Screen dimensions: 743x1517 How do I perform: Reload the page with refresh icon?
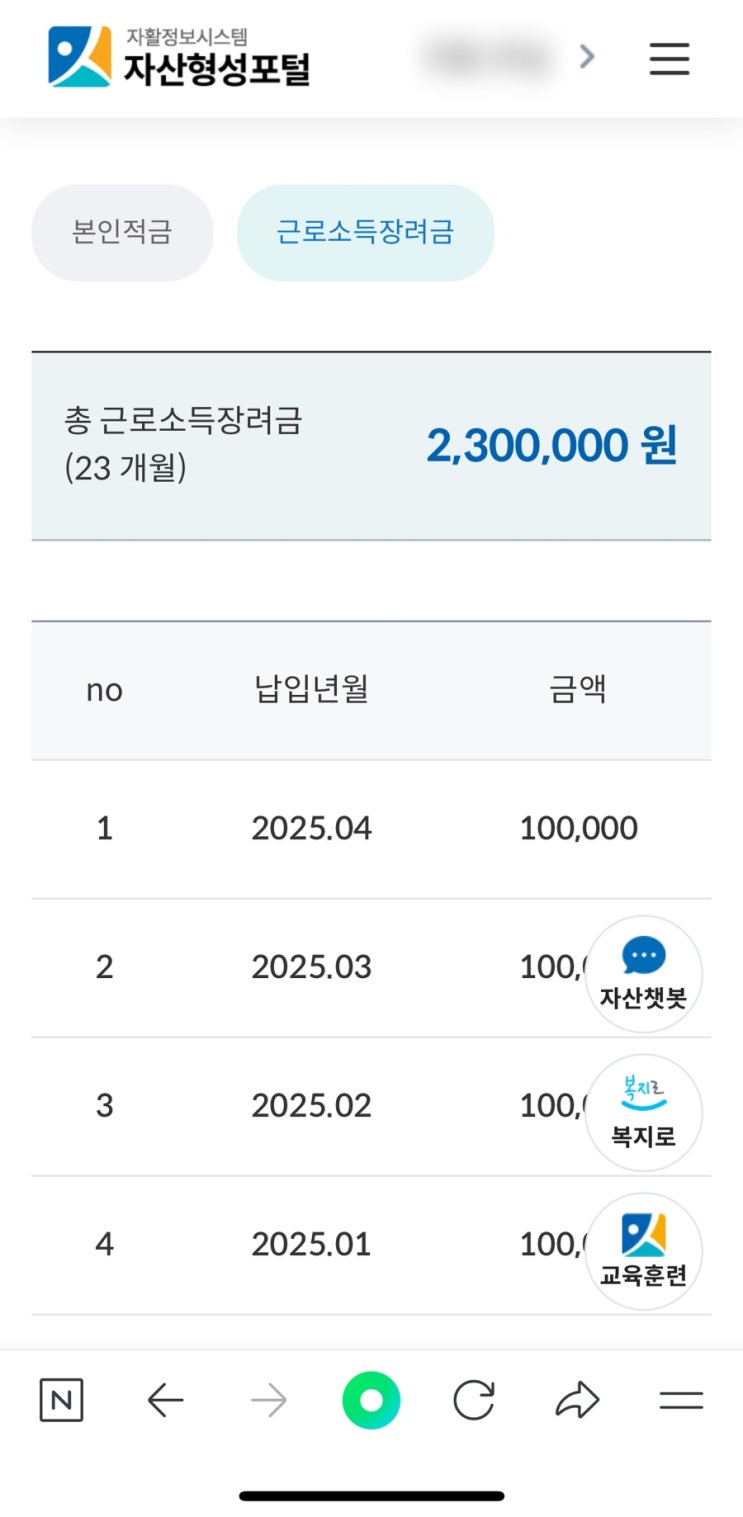[x=474, y=1401]
